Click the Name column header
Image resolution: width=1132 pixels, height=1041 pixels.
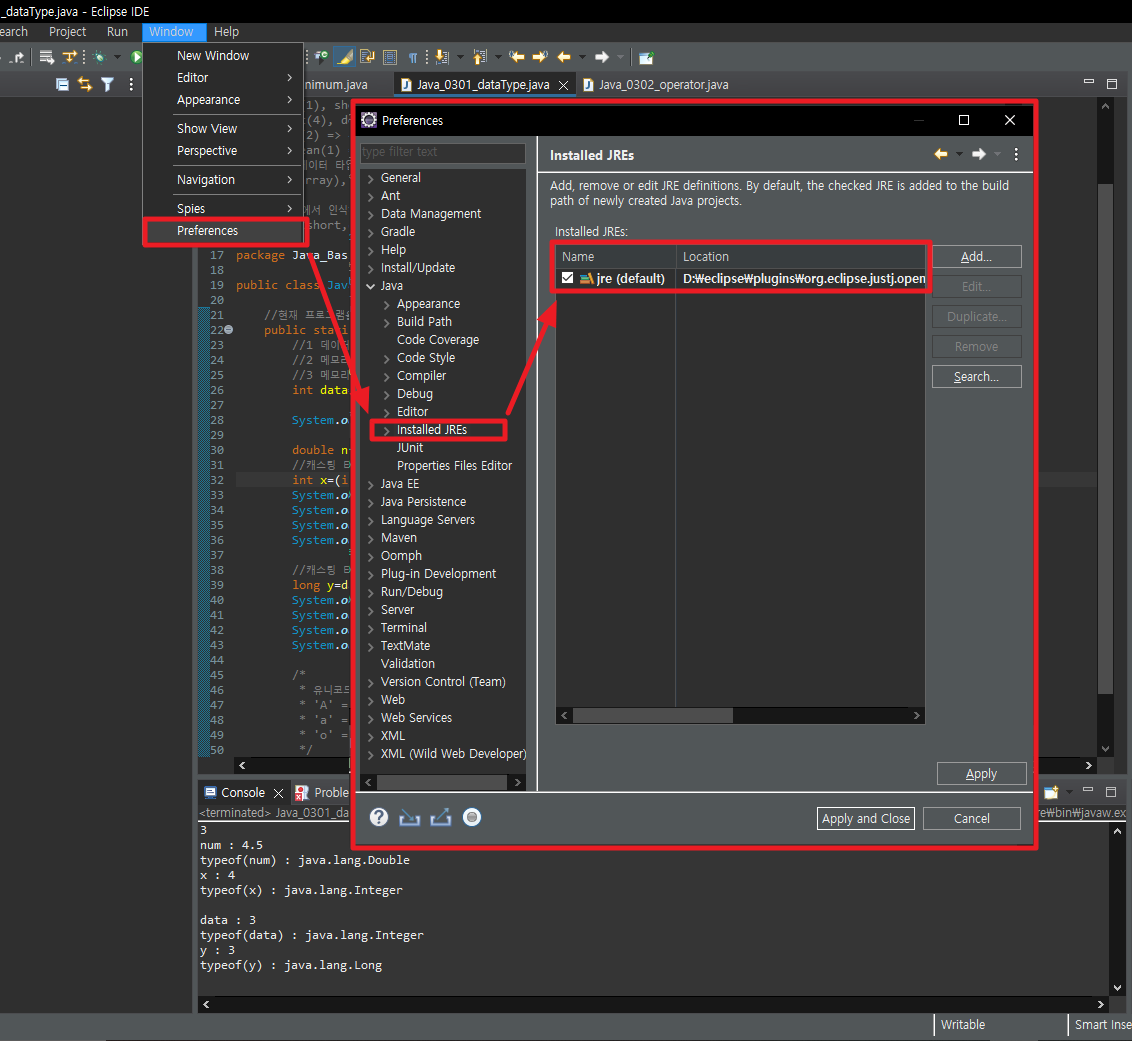click(x=615, y=257)
